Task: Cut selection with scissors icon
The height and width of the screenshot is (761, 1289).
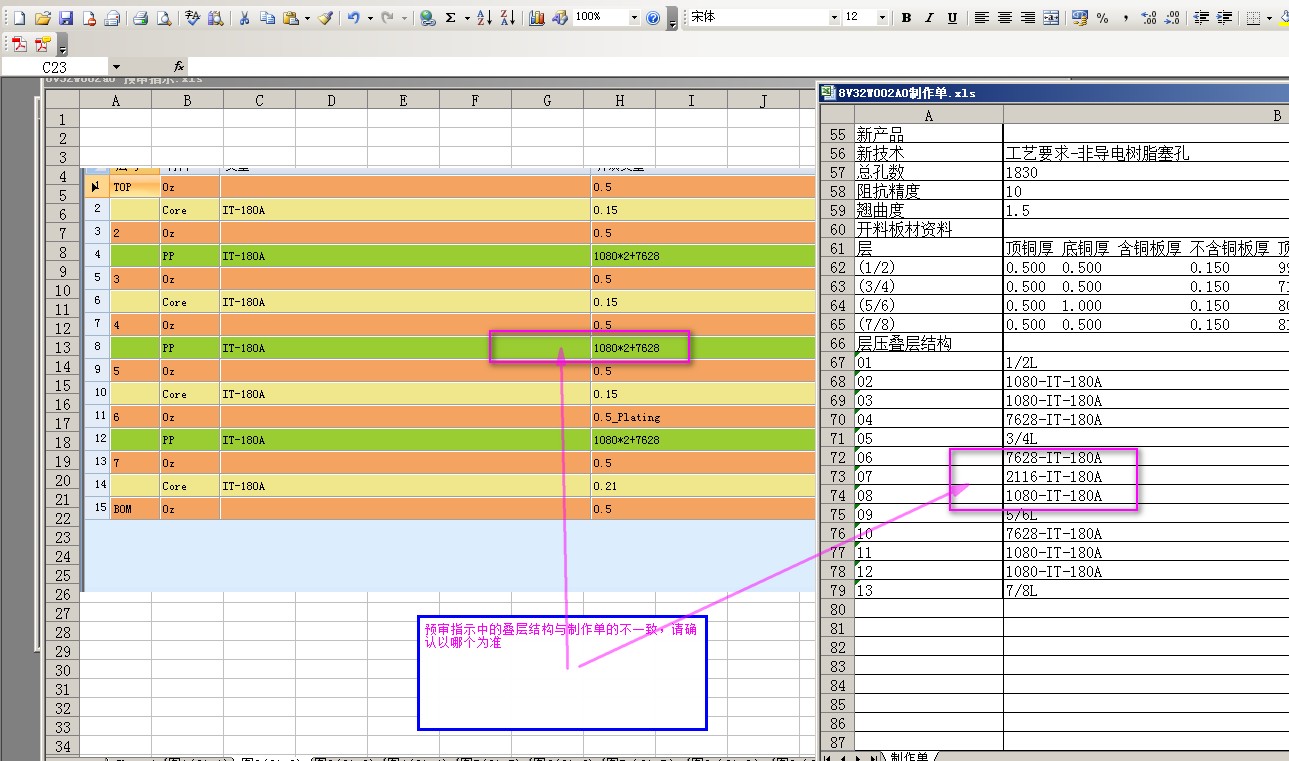Action: click(245, 18)
